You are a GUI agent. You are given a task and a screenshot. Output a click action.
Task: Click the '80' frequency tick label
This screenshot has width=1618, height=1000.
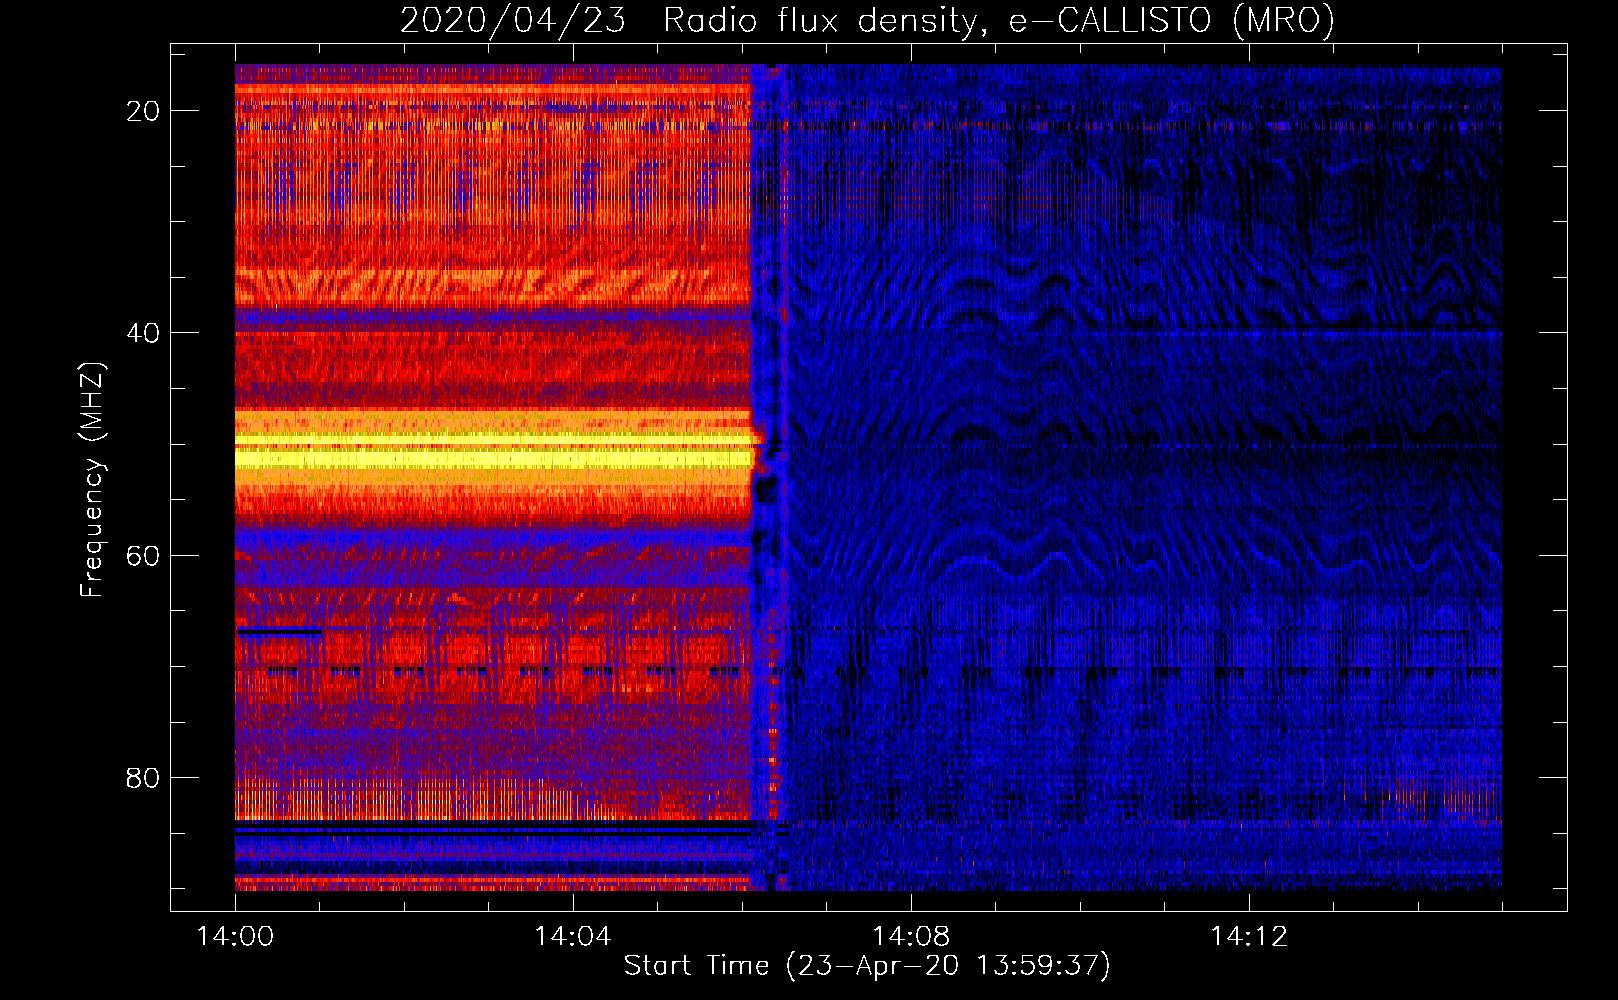143,777
